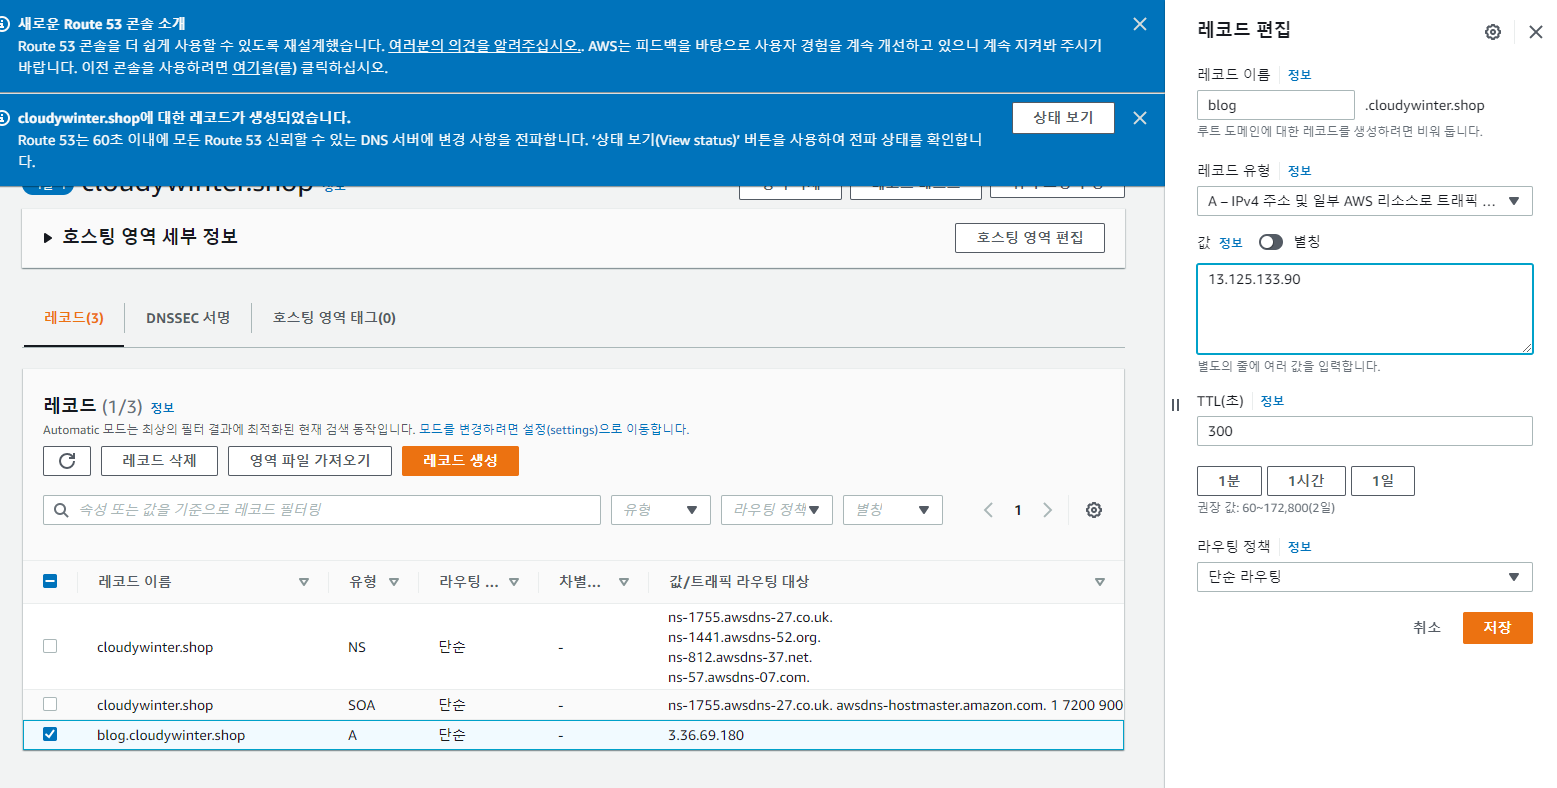Click the info icon on Route 53 banner

(4, 23)
